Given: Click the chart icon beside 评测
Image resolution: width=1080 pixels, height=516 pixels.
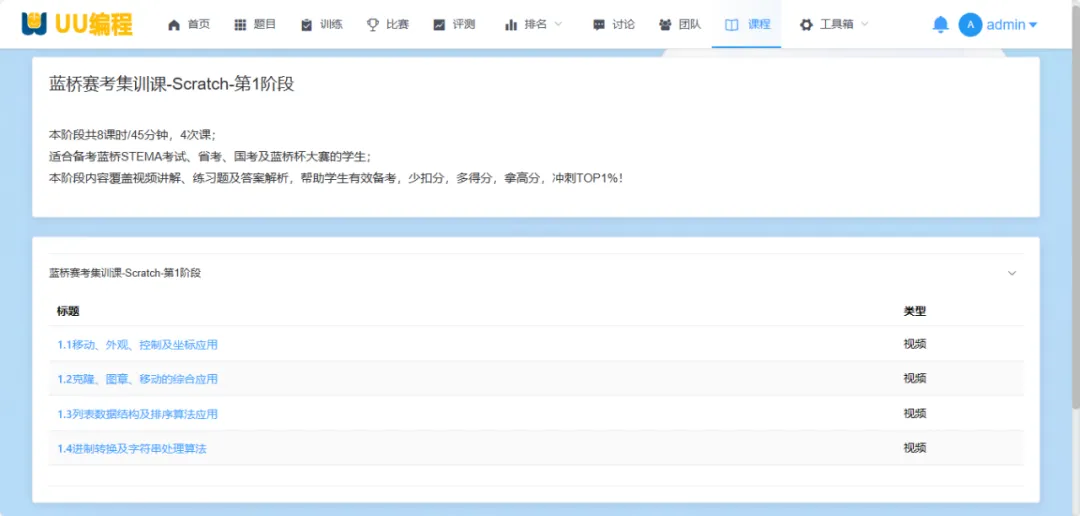Looking at the screenshot, I should [439, 25].
